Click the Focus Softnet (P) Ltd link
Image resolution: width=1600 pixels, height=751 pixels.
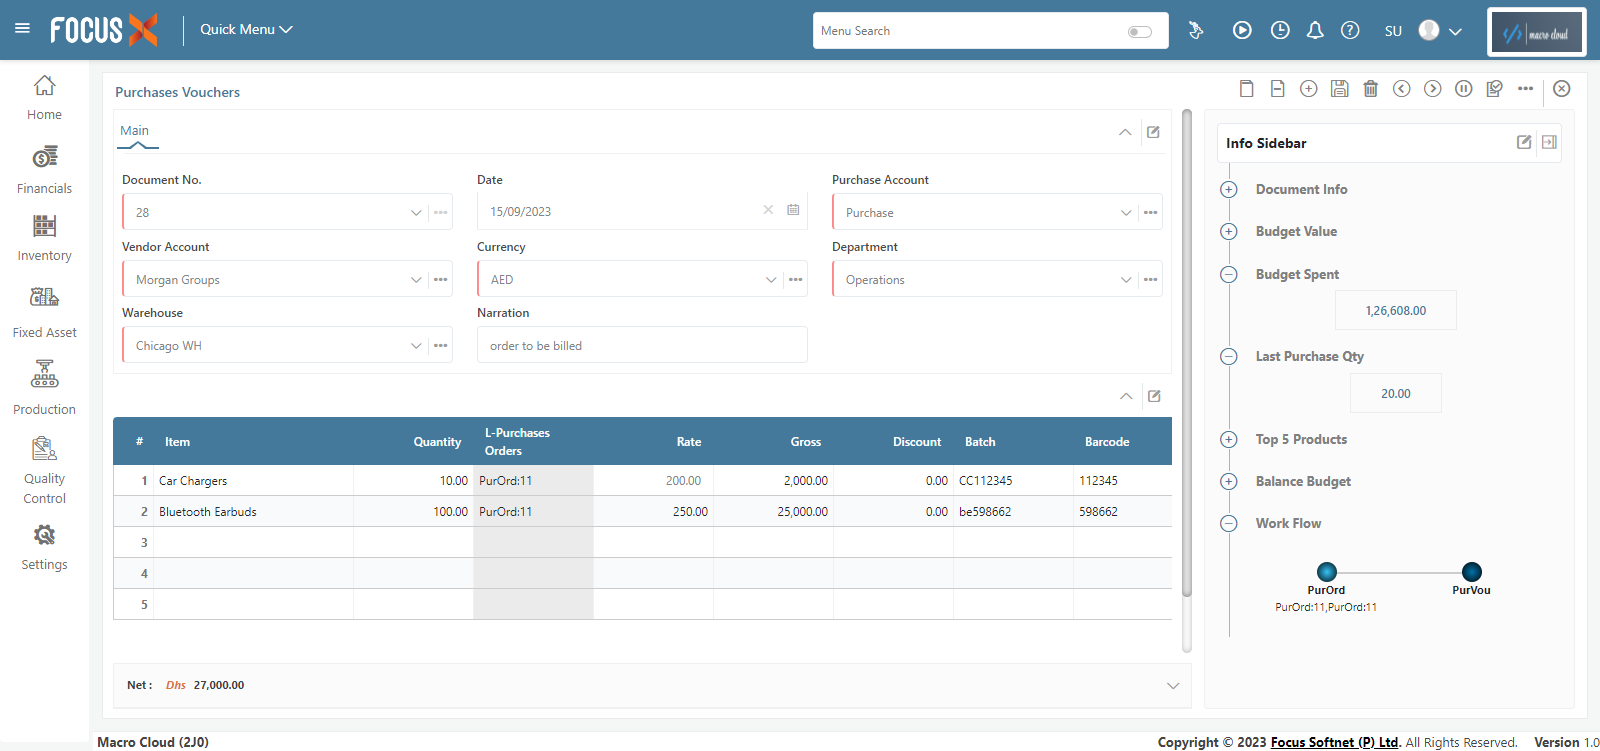[1335, 742]
